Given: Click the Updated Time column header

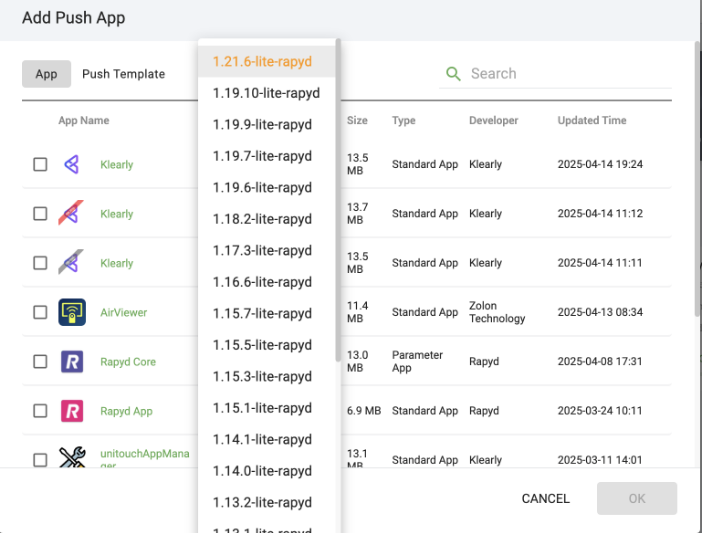Looking at the screenshot, I should click(x=592, y=120).
